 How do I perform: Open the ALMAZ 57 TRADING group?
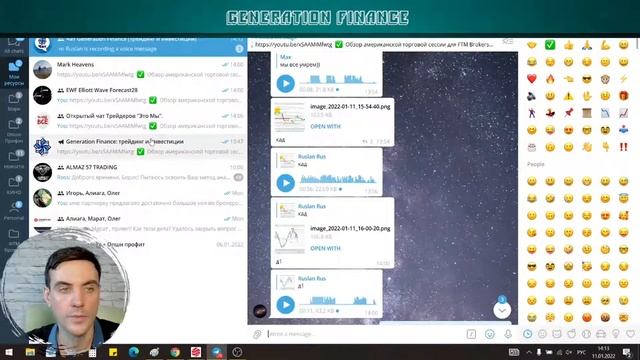138,172
